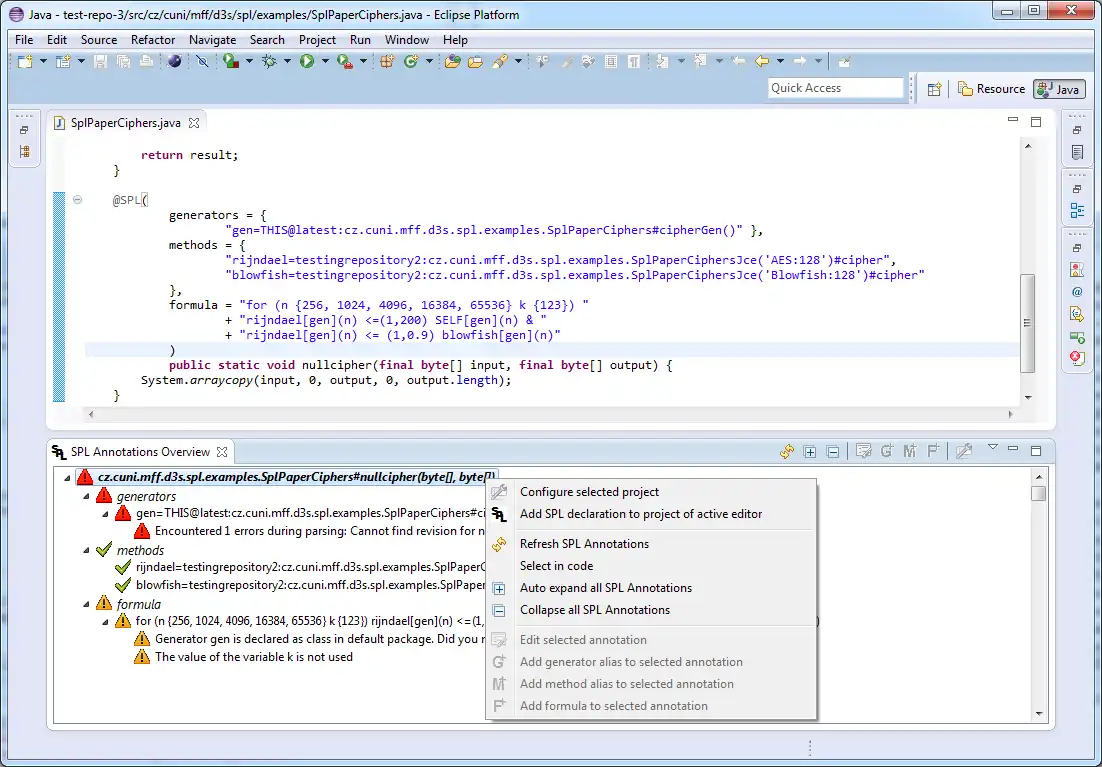This screenshot has width=1102, height=767.
Task: Switch to the Resource perspective
Action: click(991, 89)
